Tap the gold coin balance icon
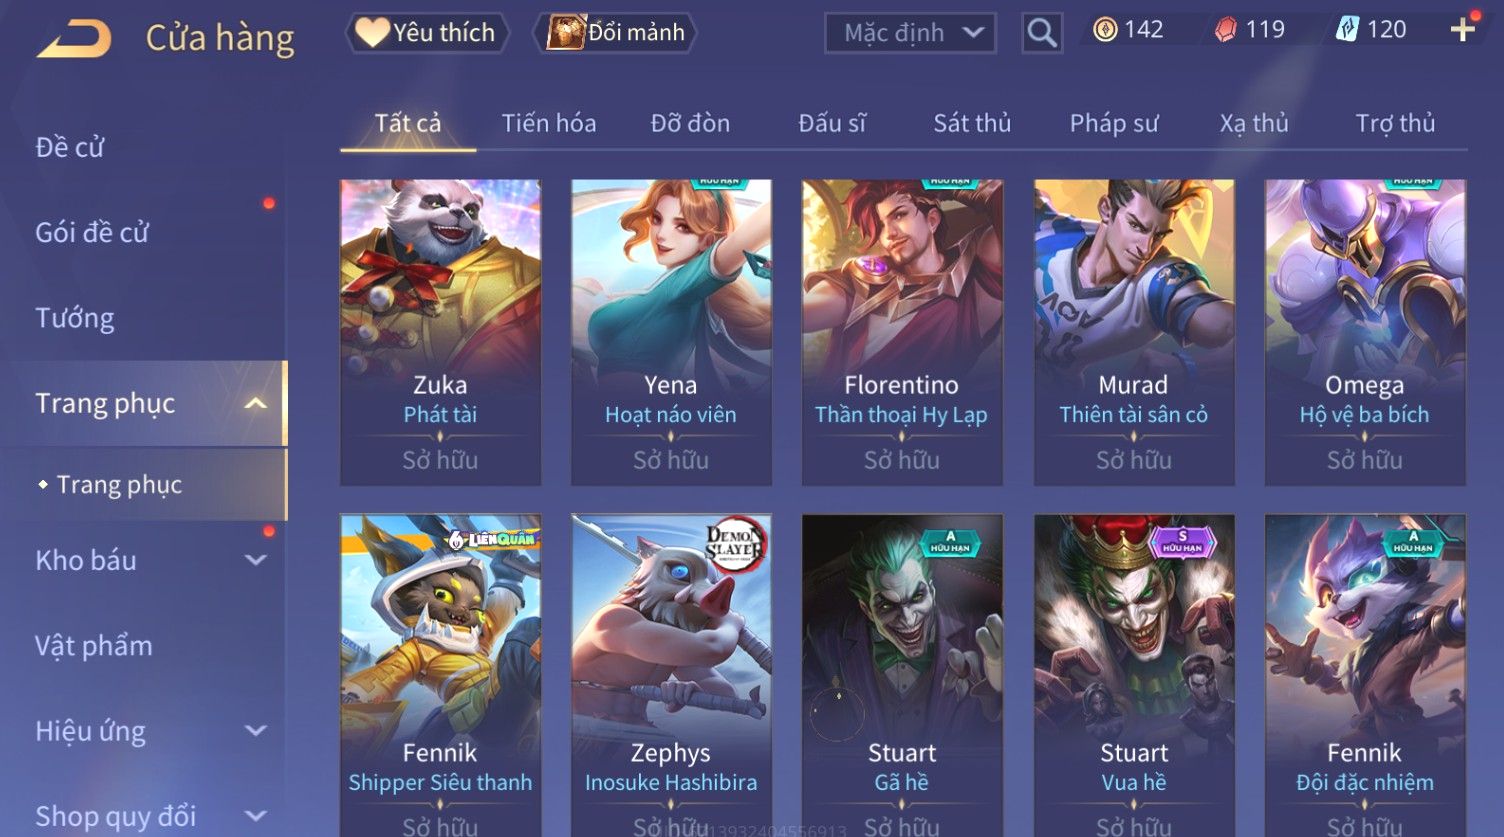 click(1104, 30)
